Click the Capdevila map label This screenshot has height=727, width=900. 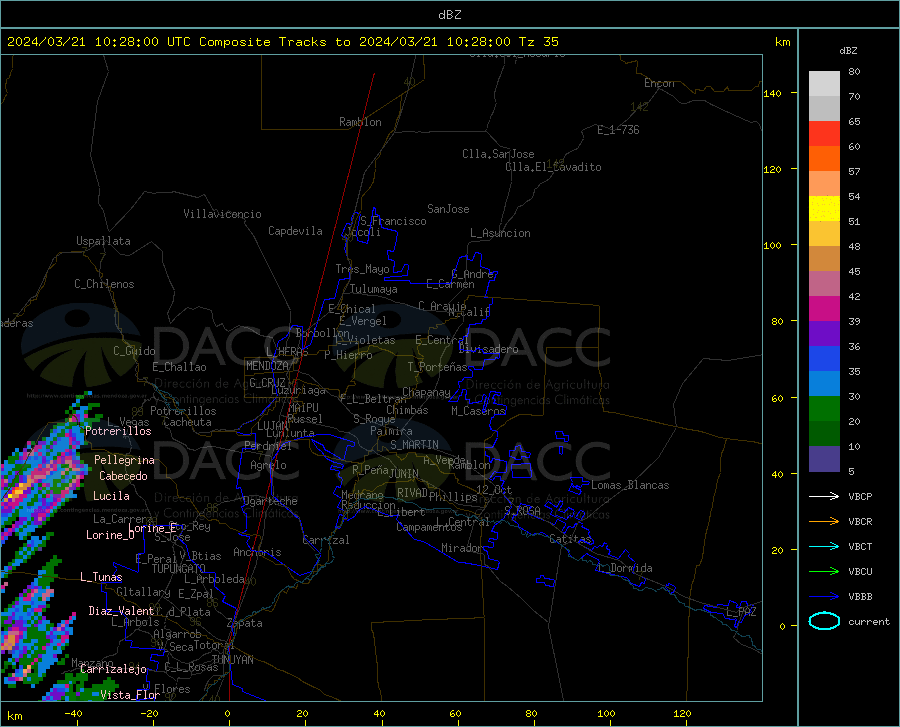pyautogui.click(x=295, y=231)
